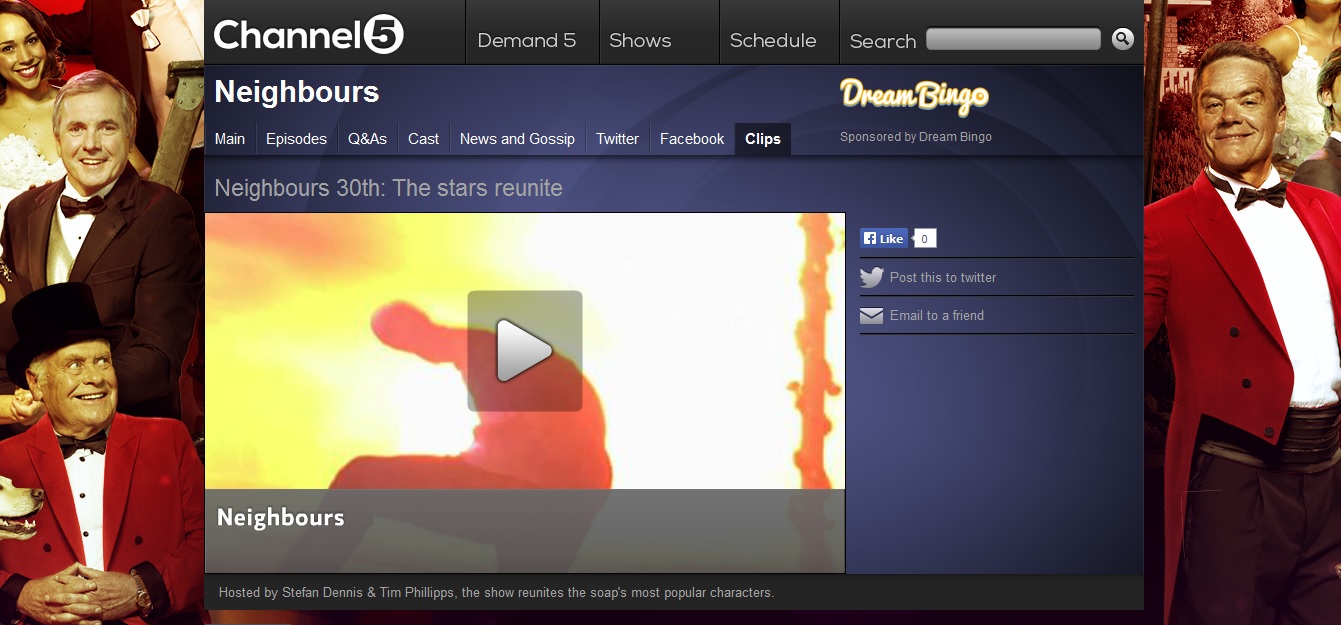
Task: Select the Clips tab
Action: (x=762, y=139)
